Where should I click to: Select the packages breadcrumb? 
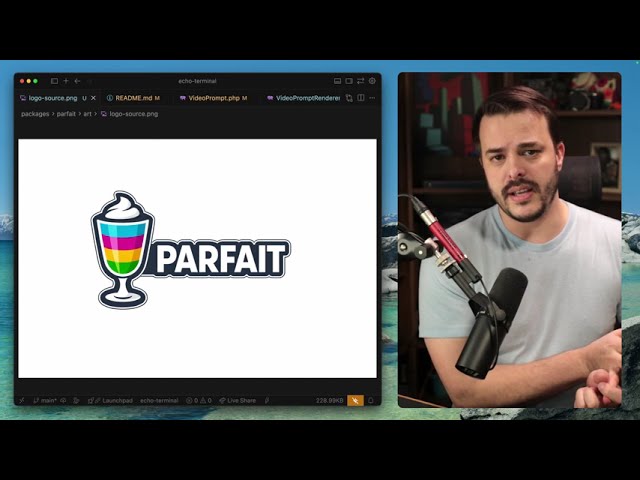(35, 114)
